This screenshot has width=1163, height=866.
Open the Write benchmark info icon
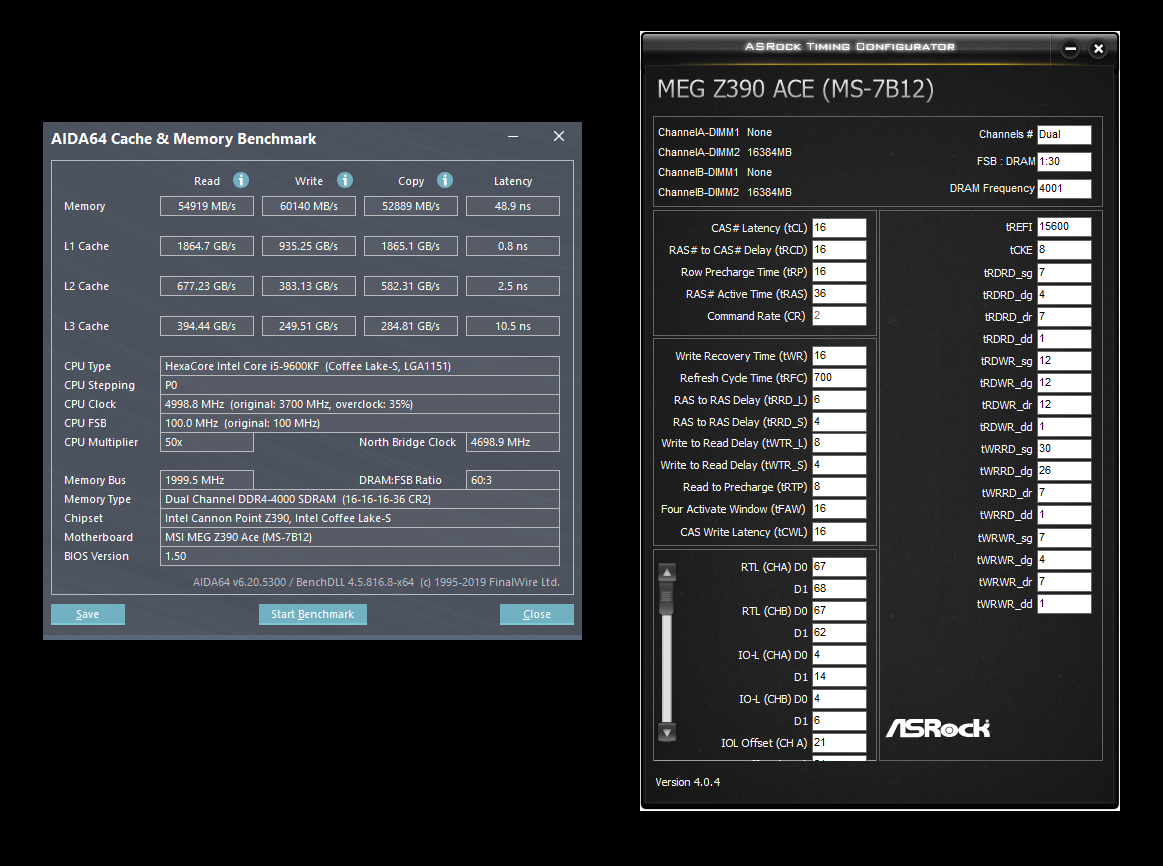tap(345, 180)
